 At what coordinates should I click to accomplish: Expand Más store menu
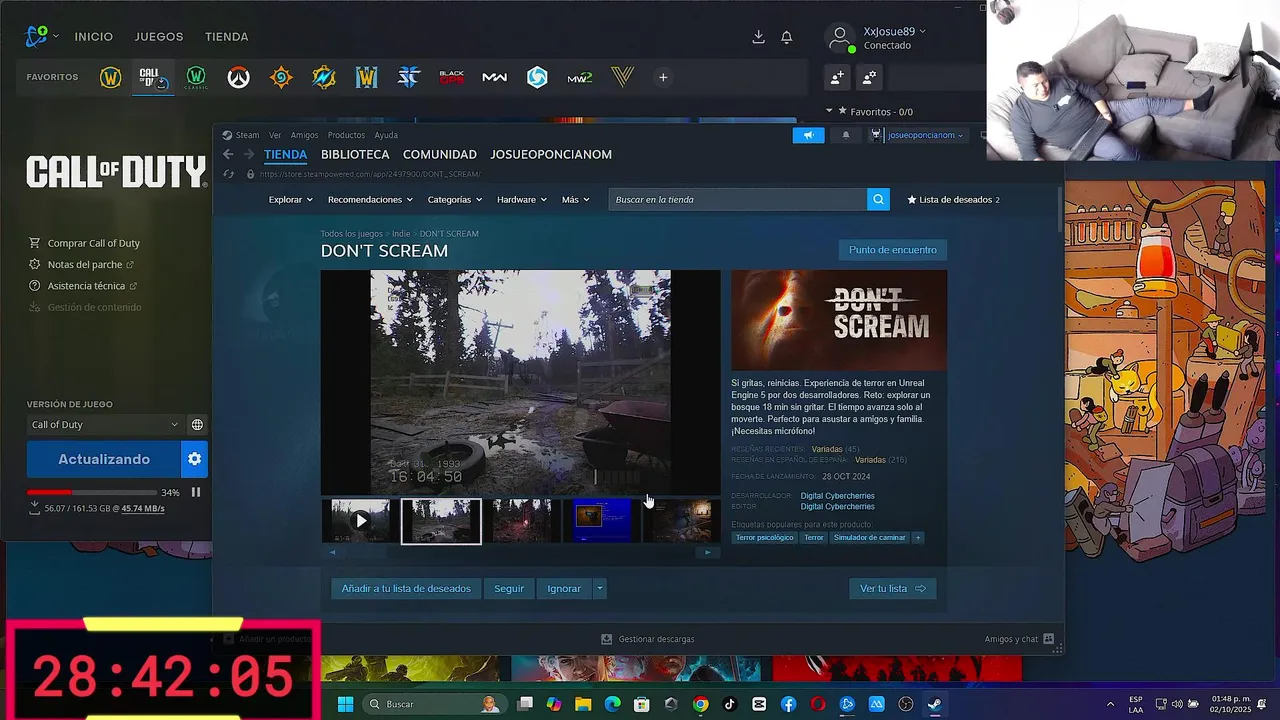(575, 199)
